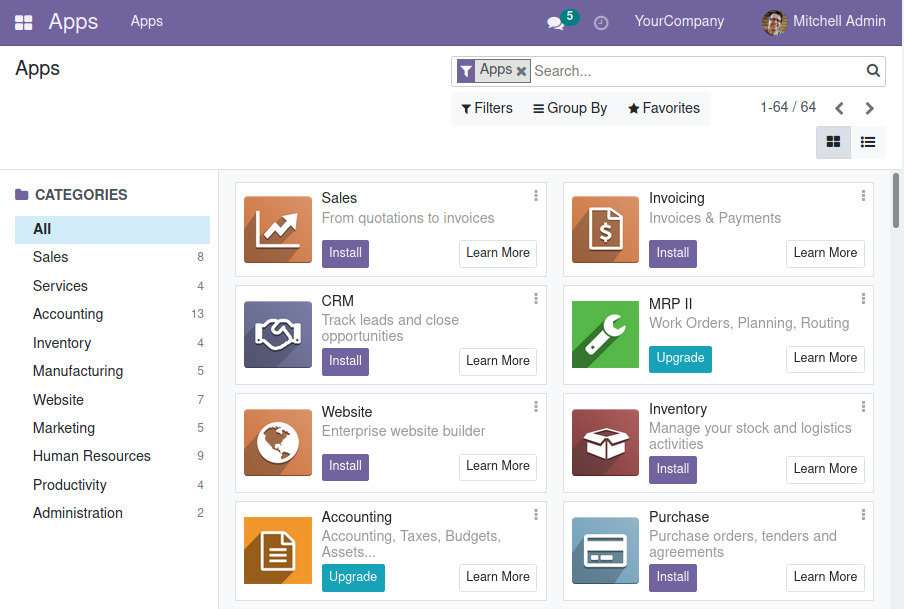The height and width of the screenshot is (609, 904).
Task: Open the Group By dropdown
Action: tap(569, 108)
